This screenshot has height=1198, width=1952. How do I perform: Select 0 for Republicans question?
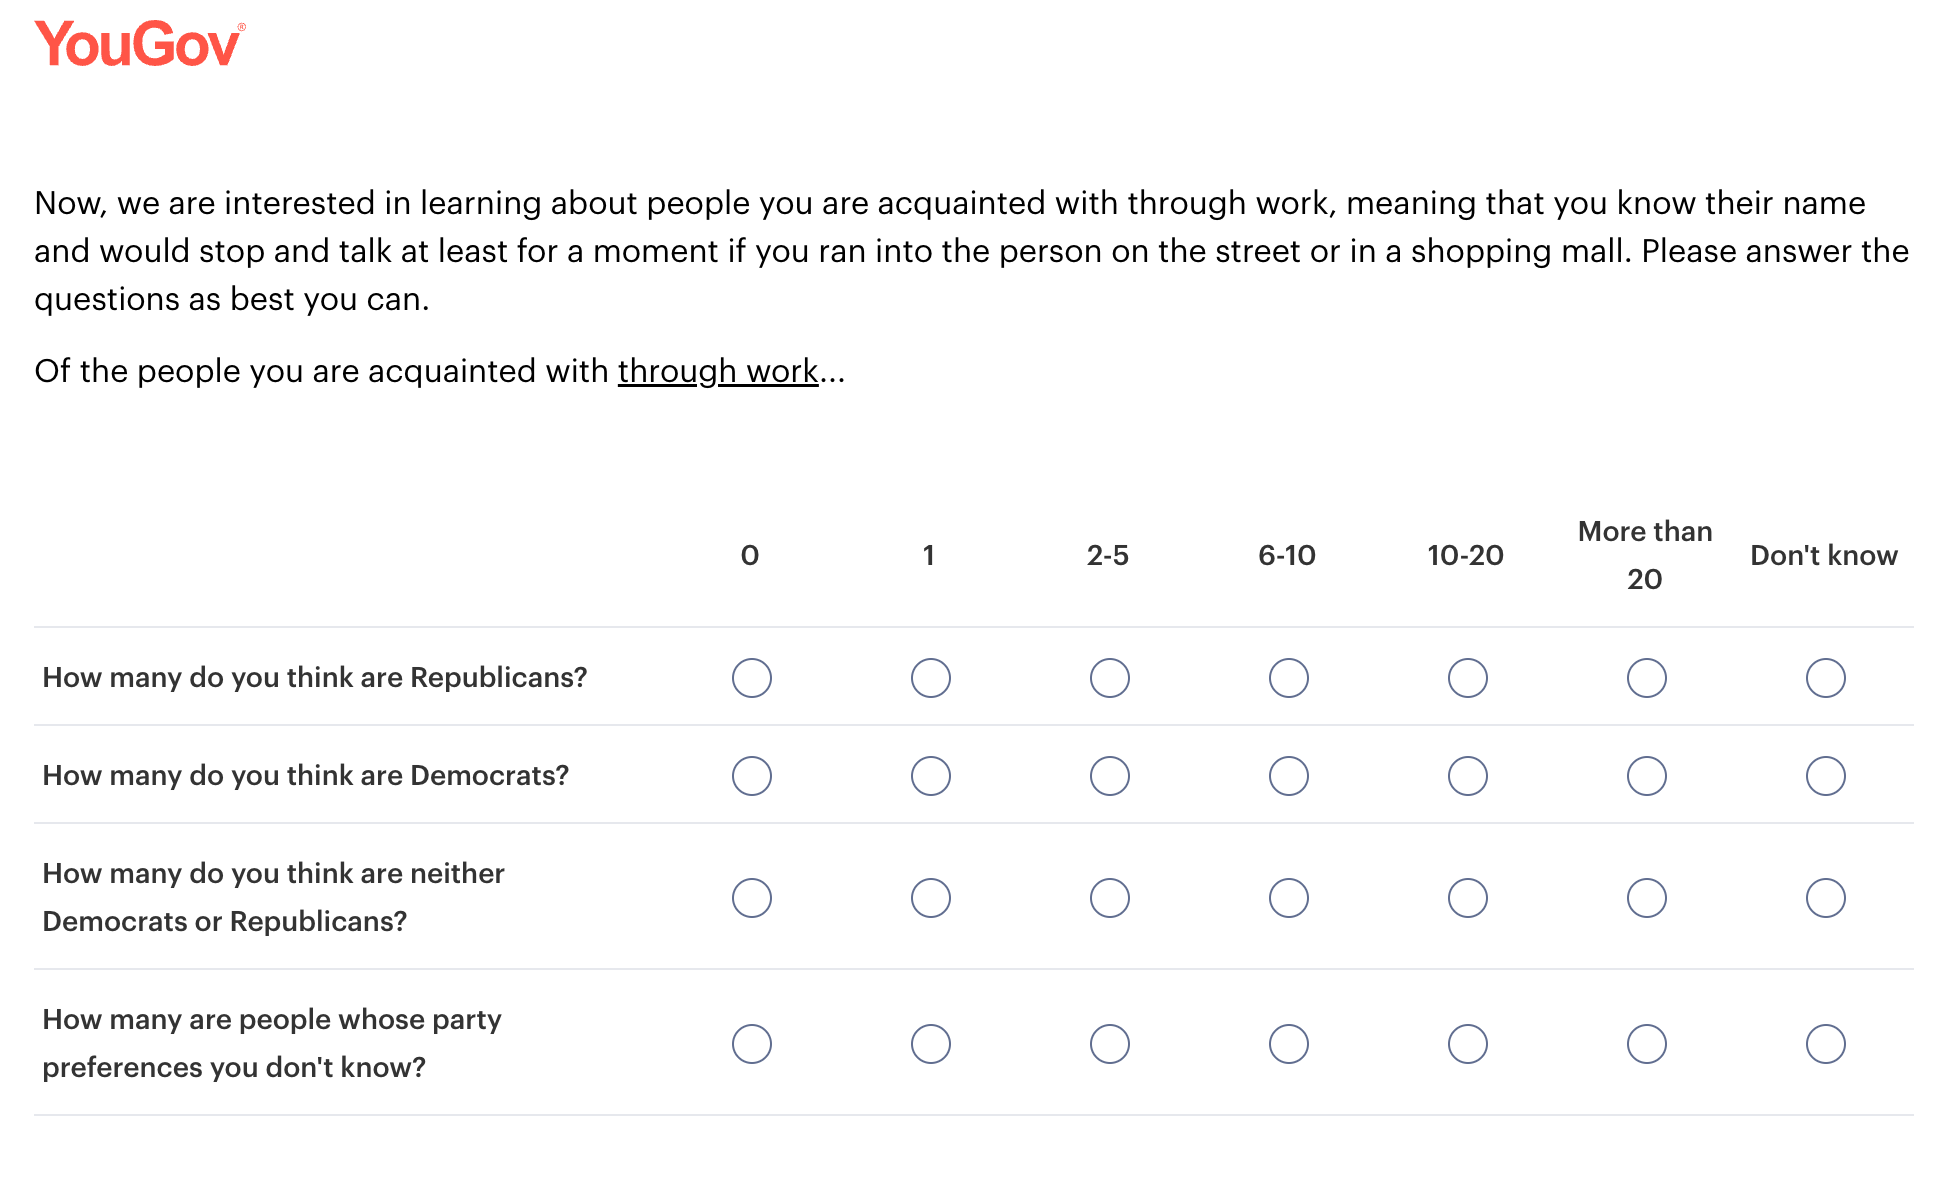[x=751, y=678]
